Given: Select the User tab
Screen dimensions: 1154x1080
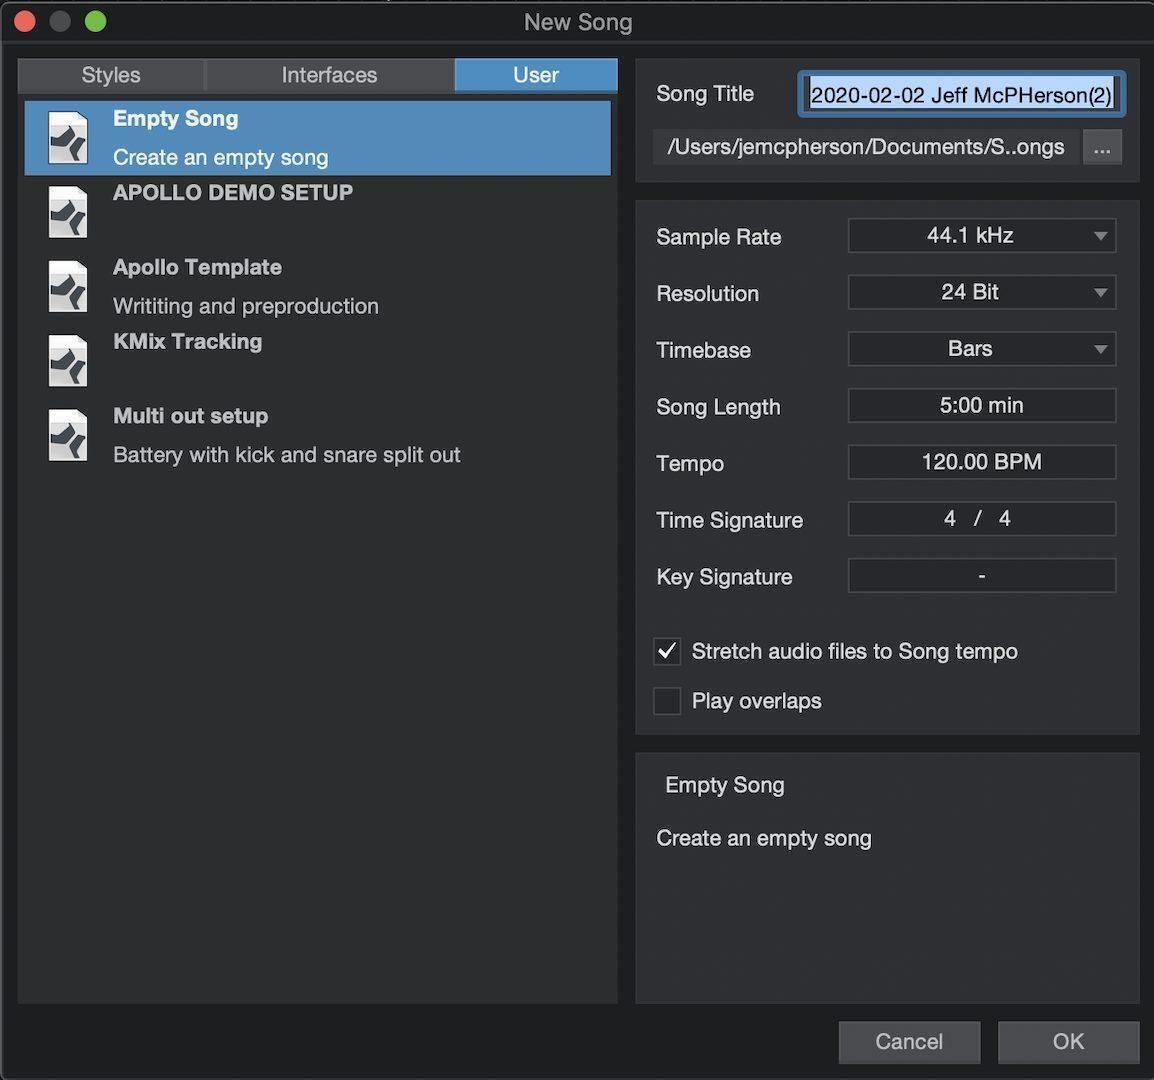Looking at the screenshot, I should click(536, 74).
